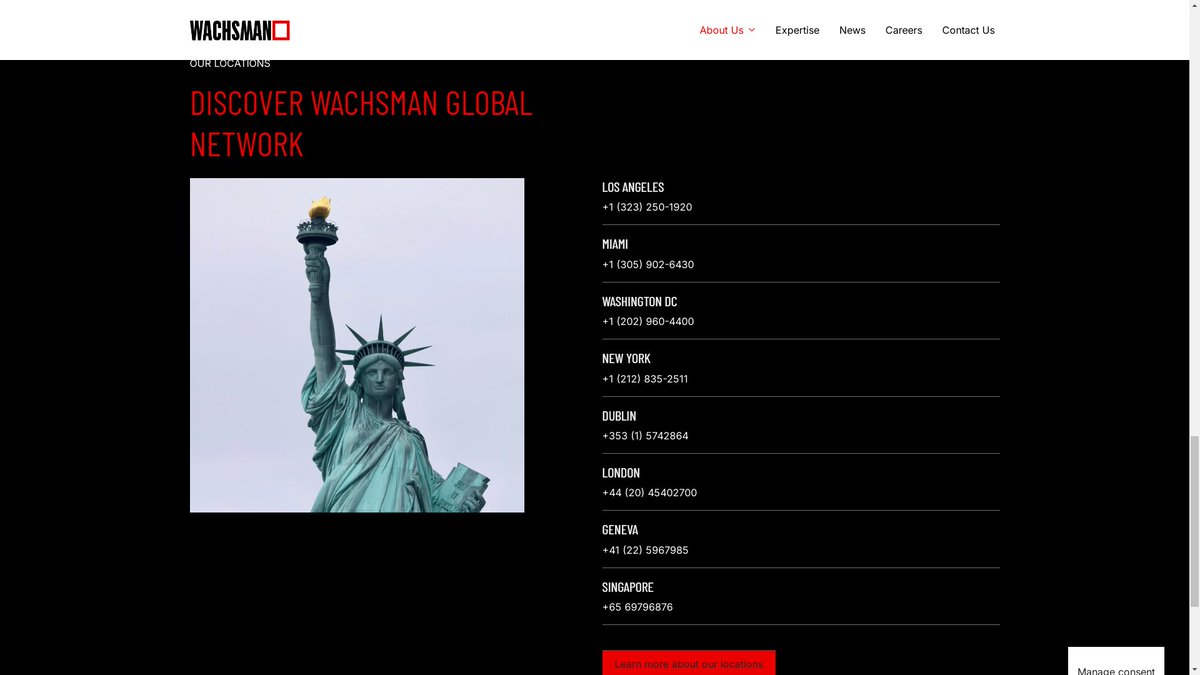
Task: Call Geneva number +41 (22) 5967985
Action: point(645,550)
